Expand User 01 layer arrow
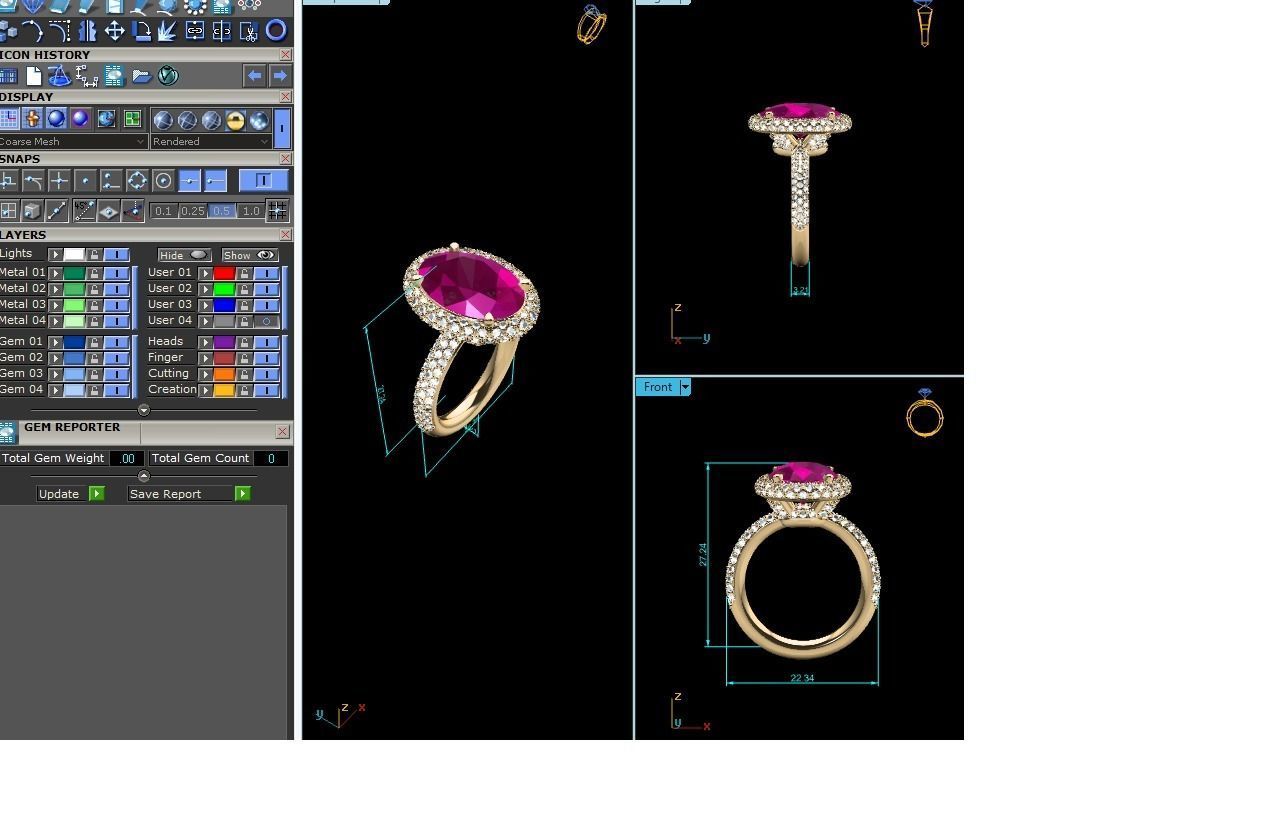Viewport: 1274px width, 816px height. coord(205,273)
